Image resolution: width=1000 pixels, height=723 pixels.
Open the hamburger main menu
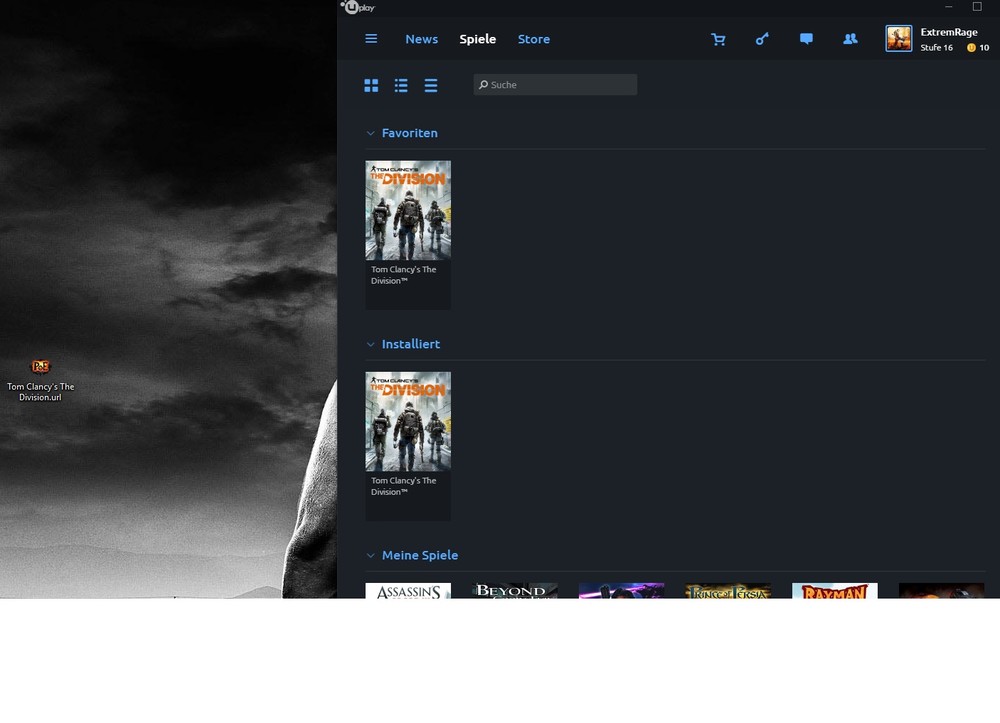coord(371,39)
